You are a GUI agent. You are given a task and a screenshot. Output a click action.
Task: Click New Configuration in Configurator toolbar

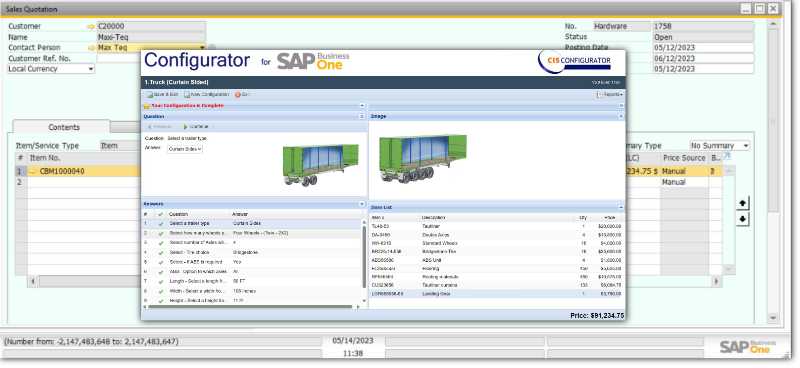coord(207,94)
